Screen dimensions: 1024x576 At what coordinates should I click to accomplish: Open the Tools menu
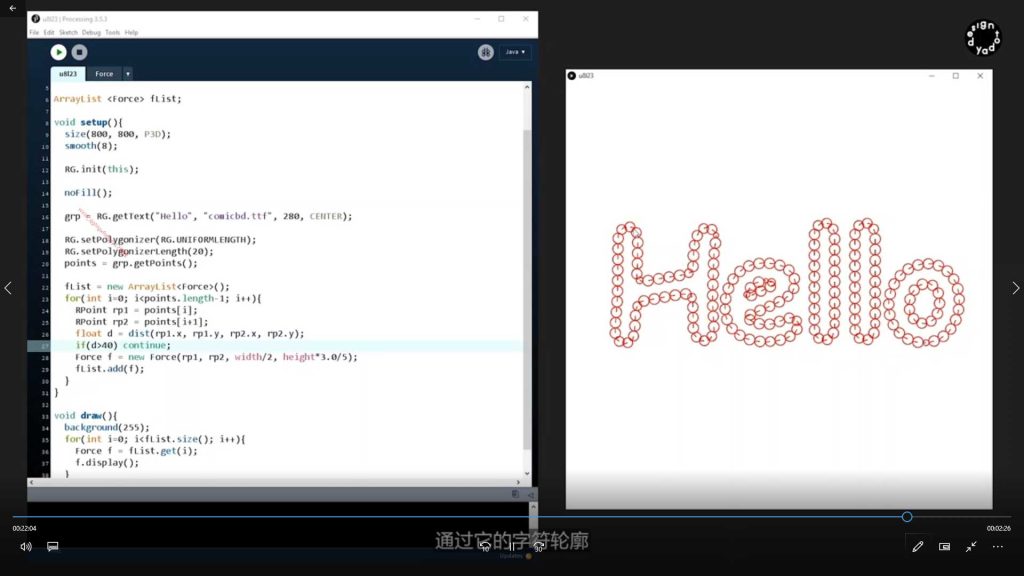click(x=112, y=32)
